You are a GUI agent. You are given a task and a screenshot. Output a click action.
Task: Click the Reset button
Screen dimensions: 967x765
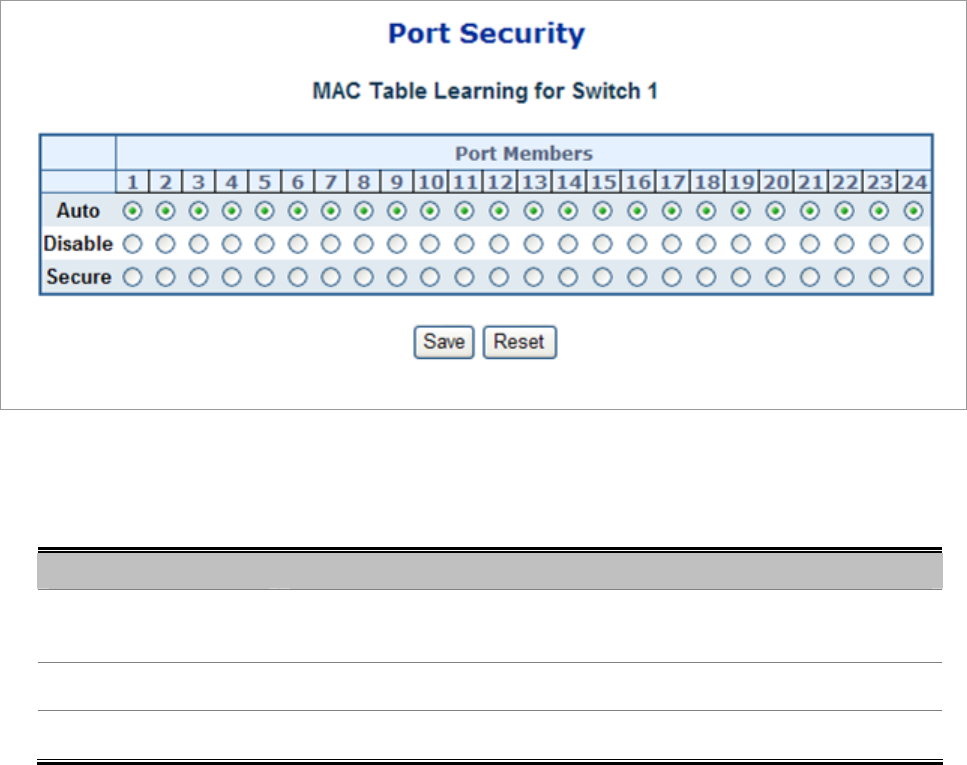[x=519, y=342]
